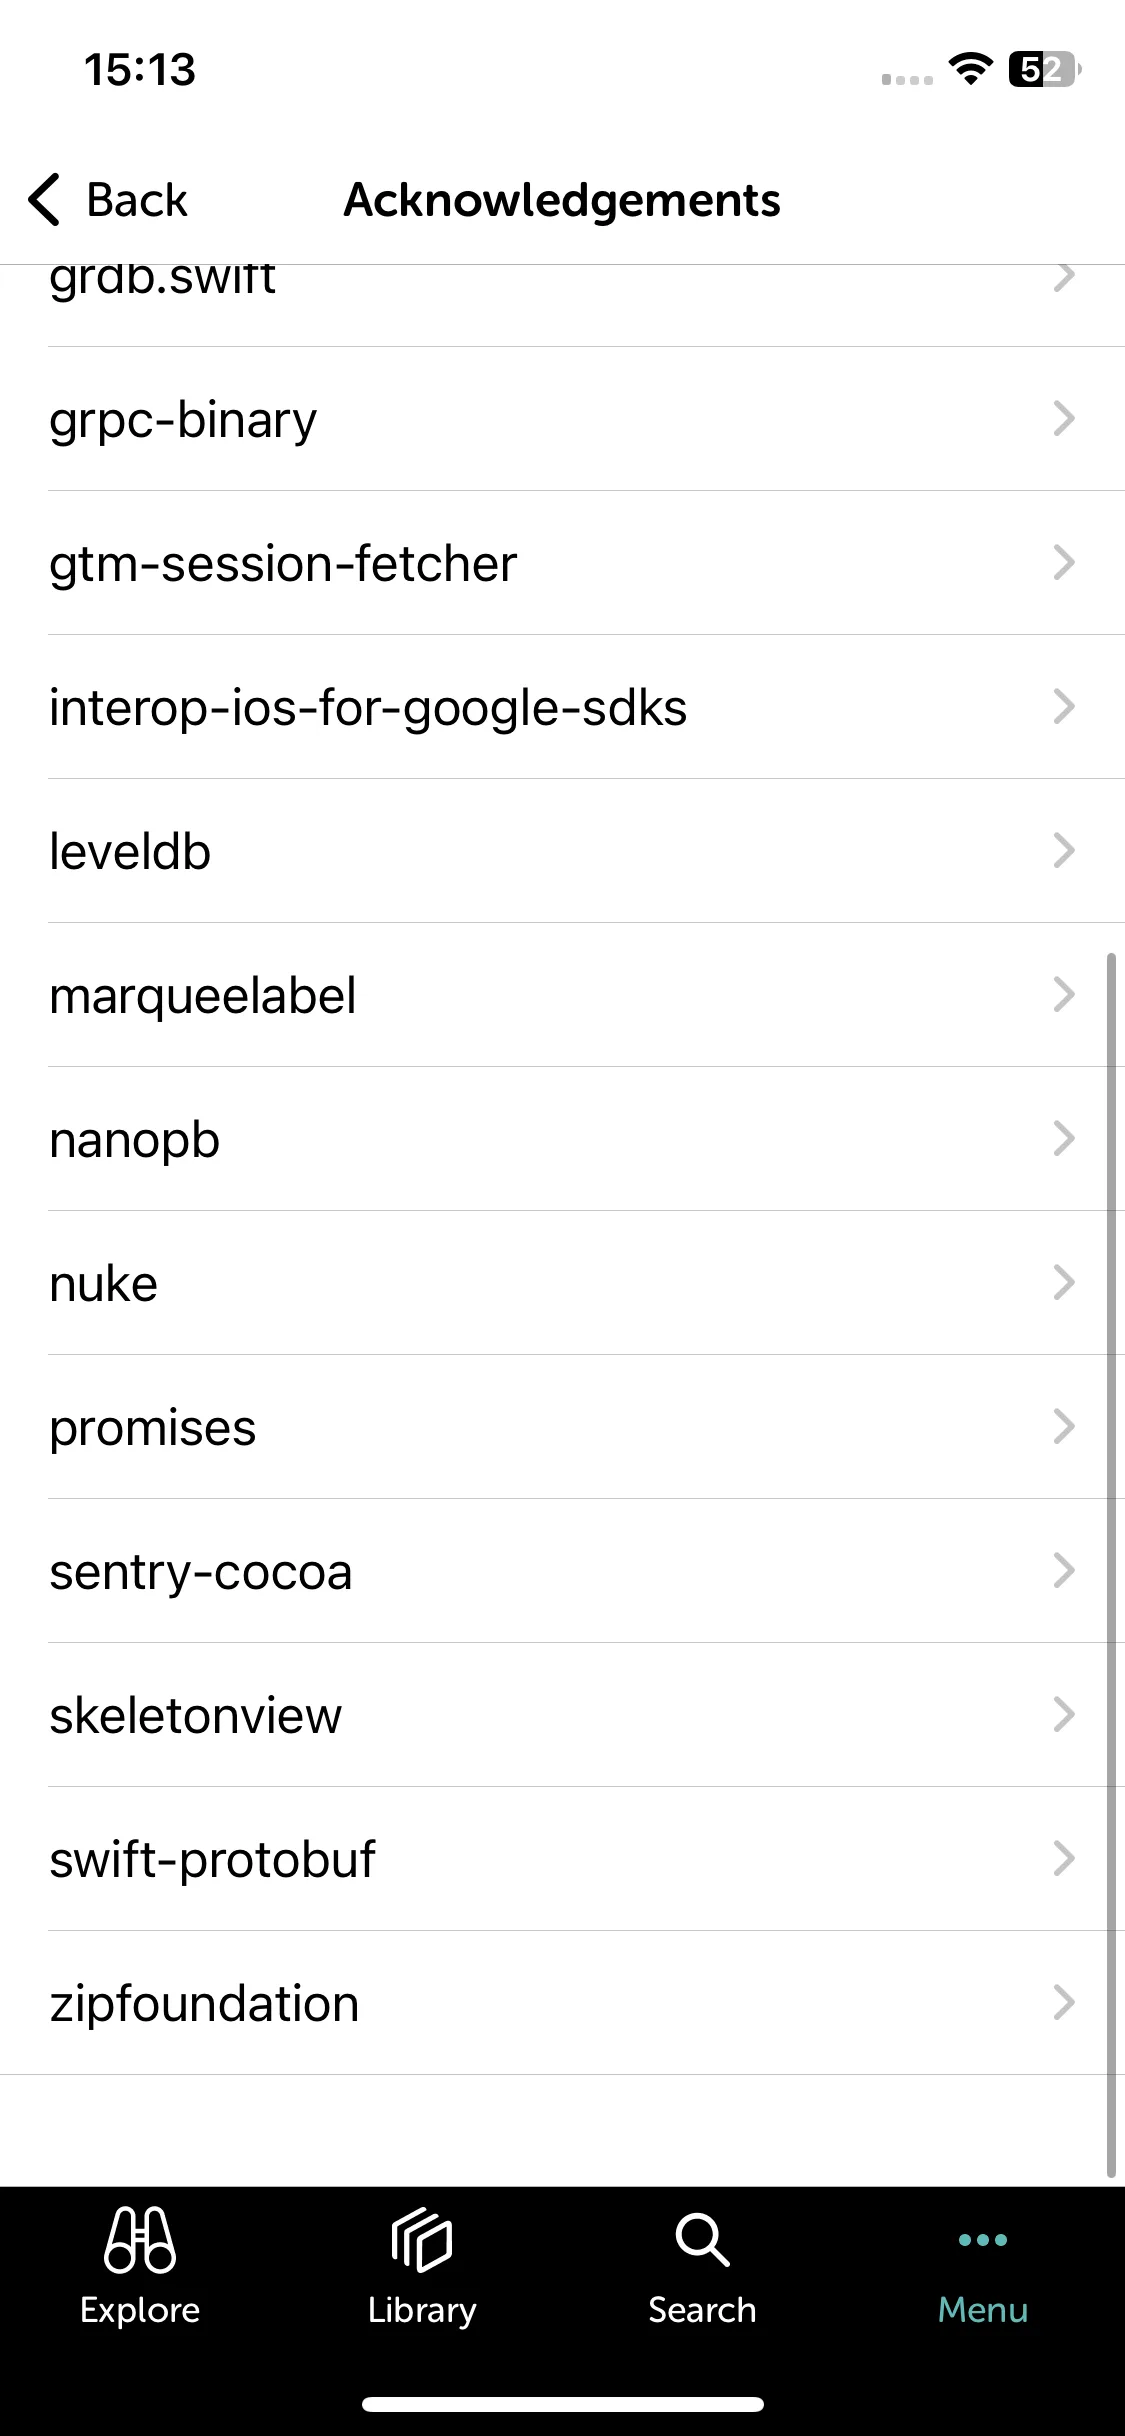This screenshot has width=1125, height=2436.
Task: Open the Library stacked books icon
Action: 421,2239
